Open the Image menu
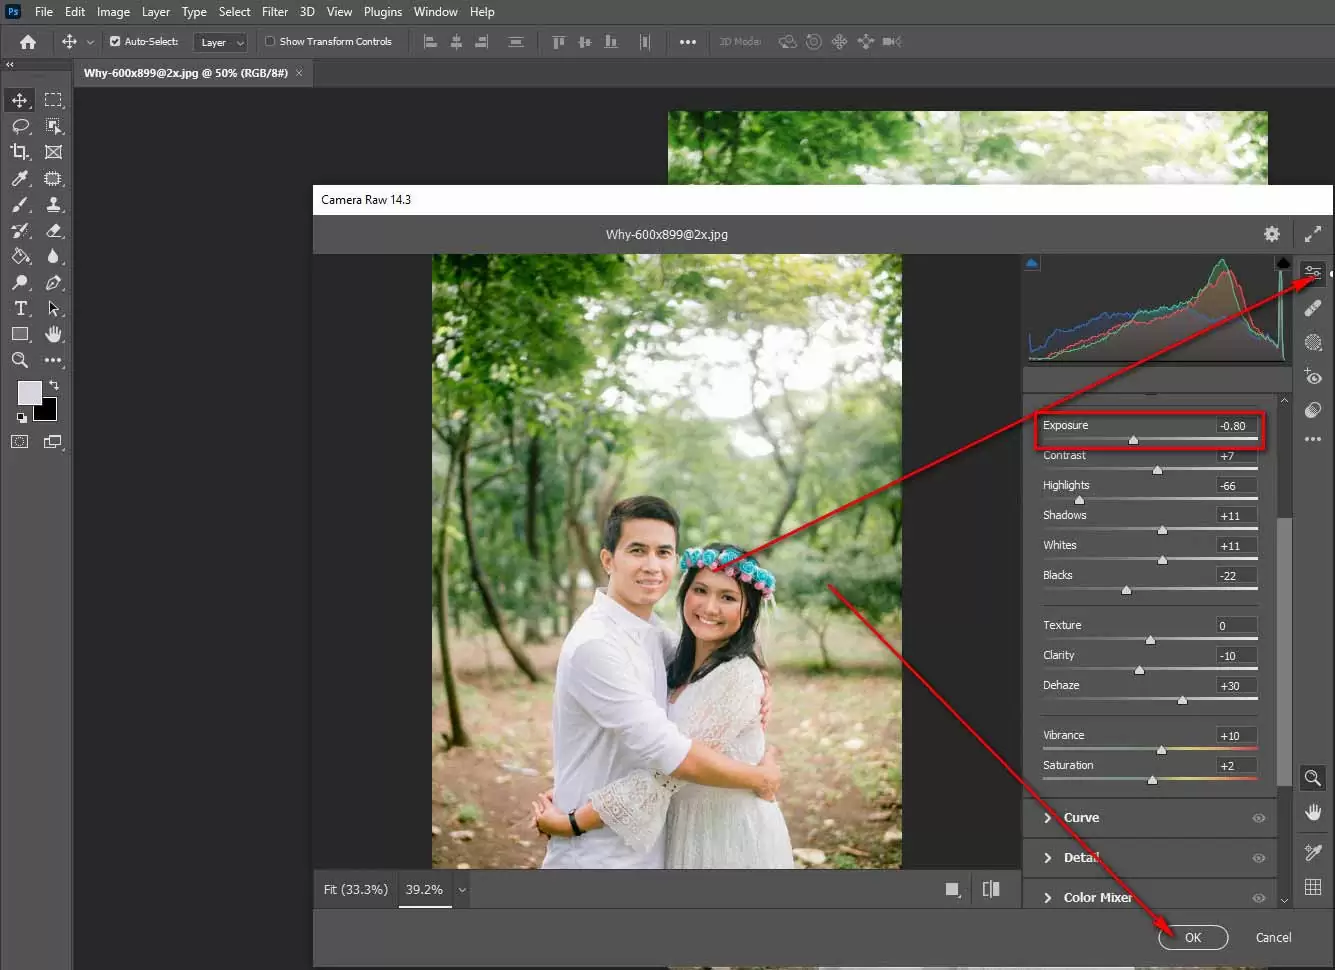The height and width of the screenshot is (970, 1335). coord(113,12)
